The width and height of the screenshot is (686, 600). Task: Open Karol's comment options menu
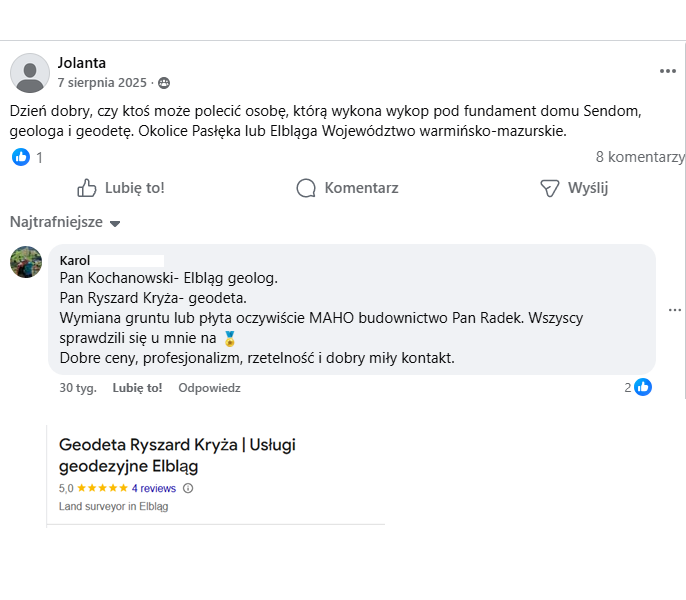tap(675, 310)
